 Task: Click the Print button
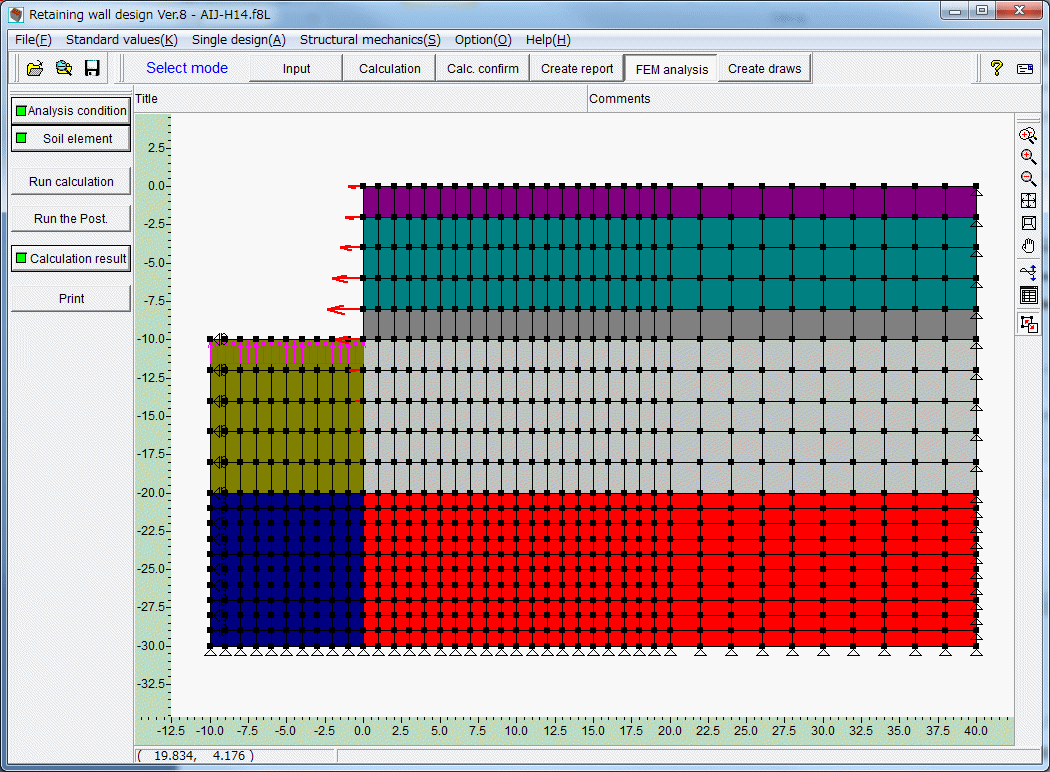point(71,299)
